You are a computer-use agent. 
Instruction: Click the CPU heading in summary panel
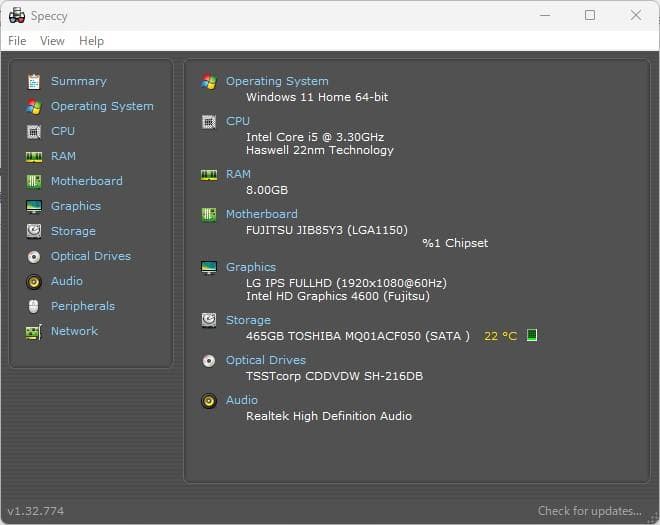(238, 121)
